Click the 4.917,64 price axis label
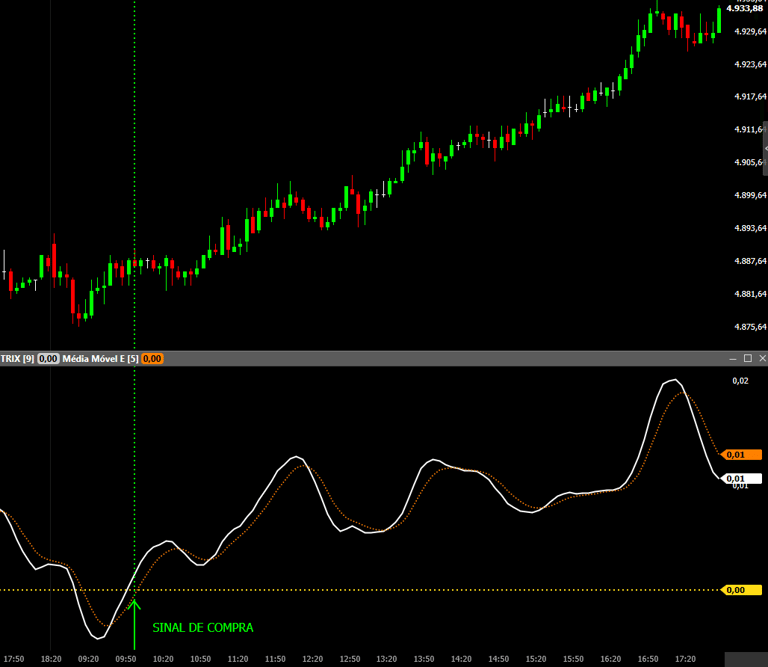 coord(750,96)
